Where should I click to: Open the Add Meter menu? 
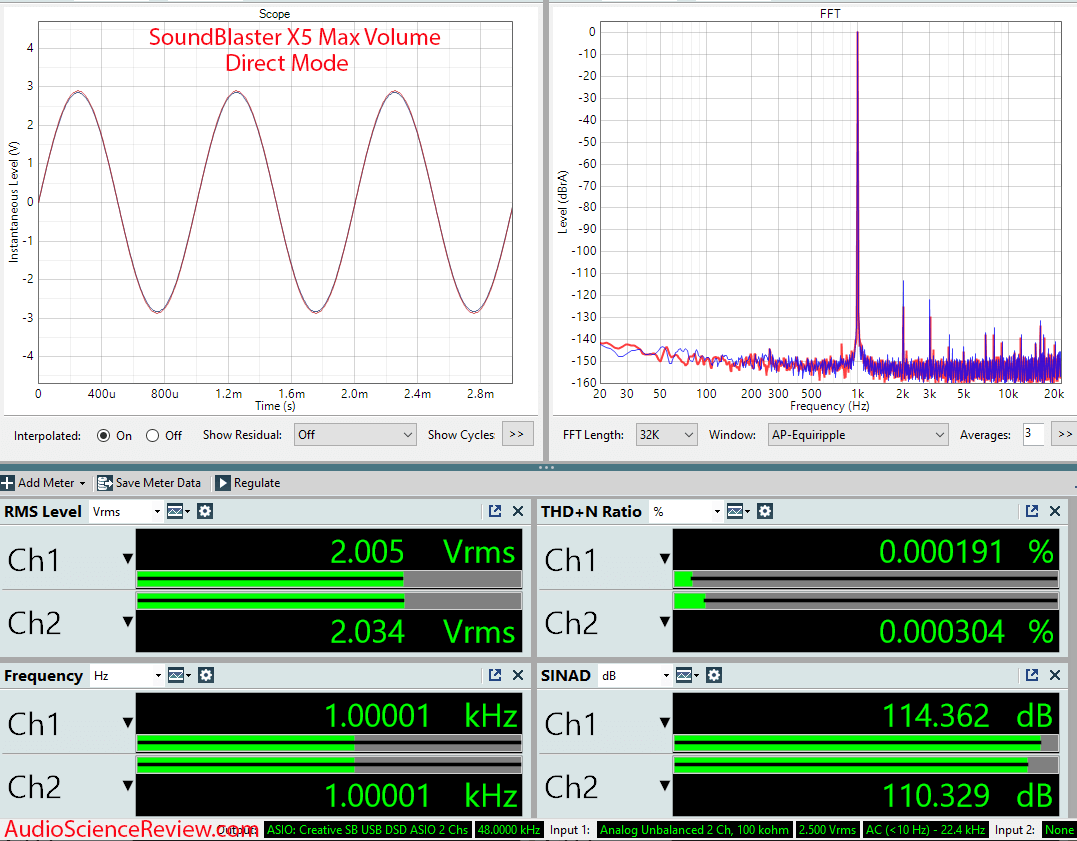[43, 483]
